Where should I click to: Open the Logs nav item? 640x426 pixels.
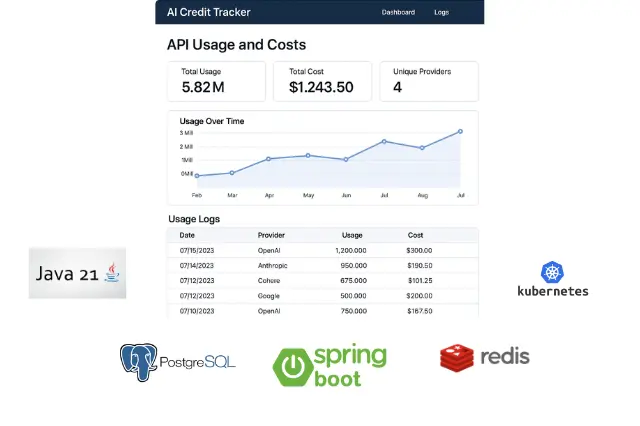point(441,12)
